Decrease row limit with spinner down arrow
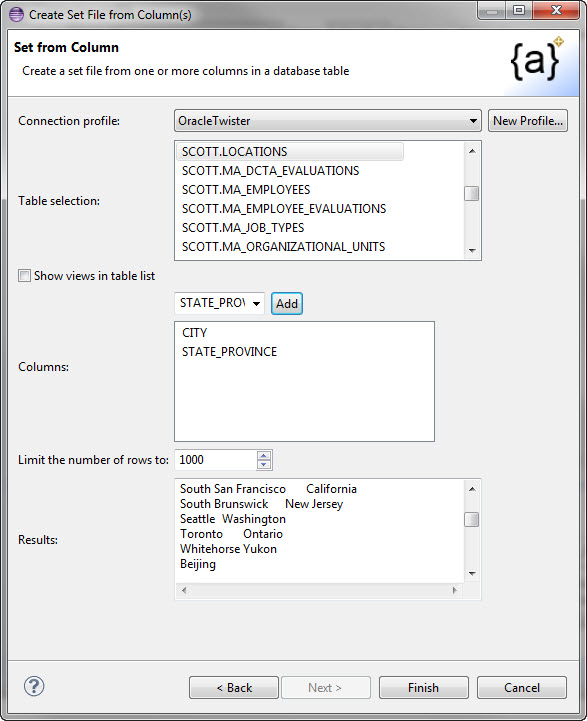587x721 pixels. click(x=264, y=464)
